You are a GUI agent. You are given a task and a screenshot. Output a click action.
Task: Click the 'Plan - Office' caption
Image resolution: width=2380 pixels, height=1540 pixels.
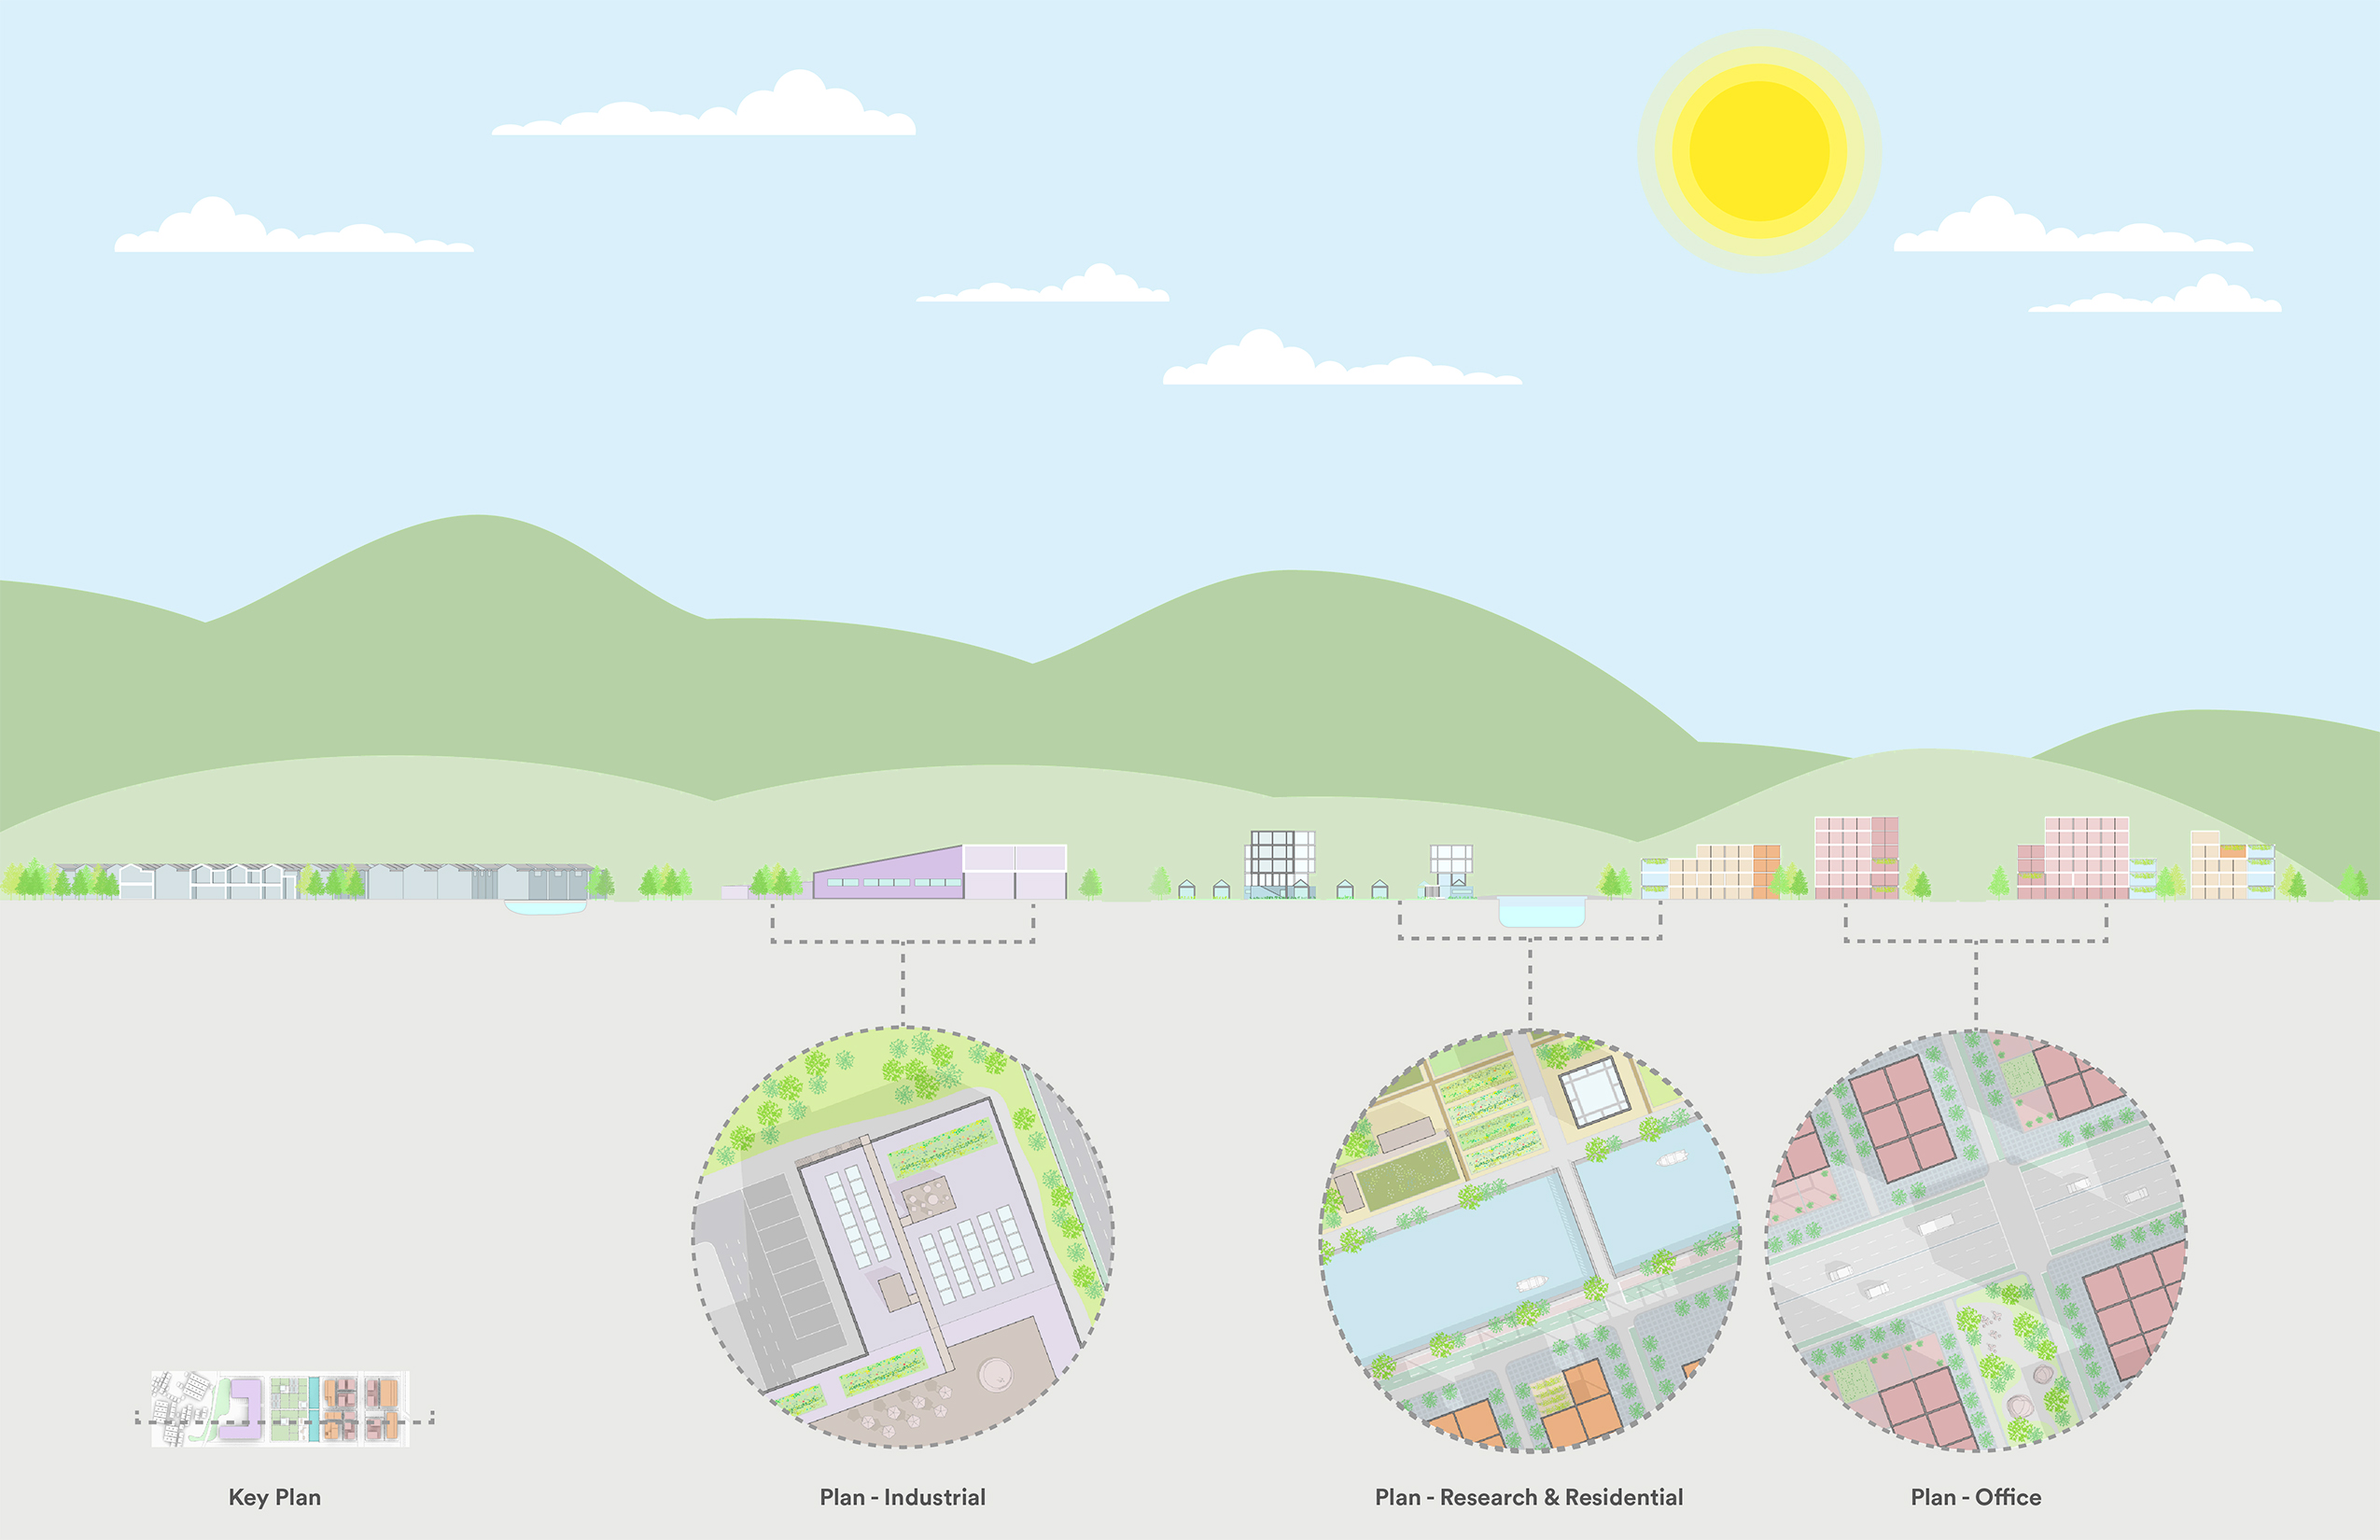tap(1975, 1497)
